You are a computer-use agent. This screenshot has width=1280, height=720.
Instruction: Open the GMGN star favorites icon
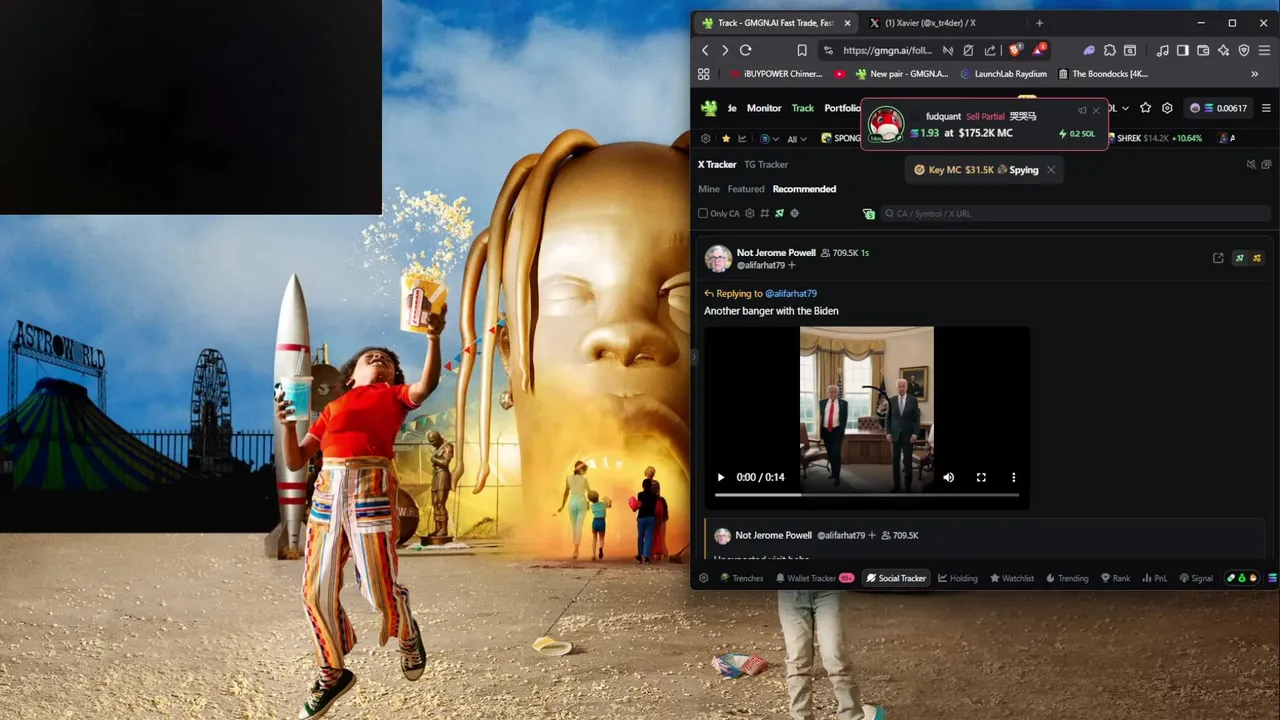pos(1146,108)
